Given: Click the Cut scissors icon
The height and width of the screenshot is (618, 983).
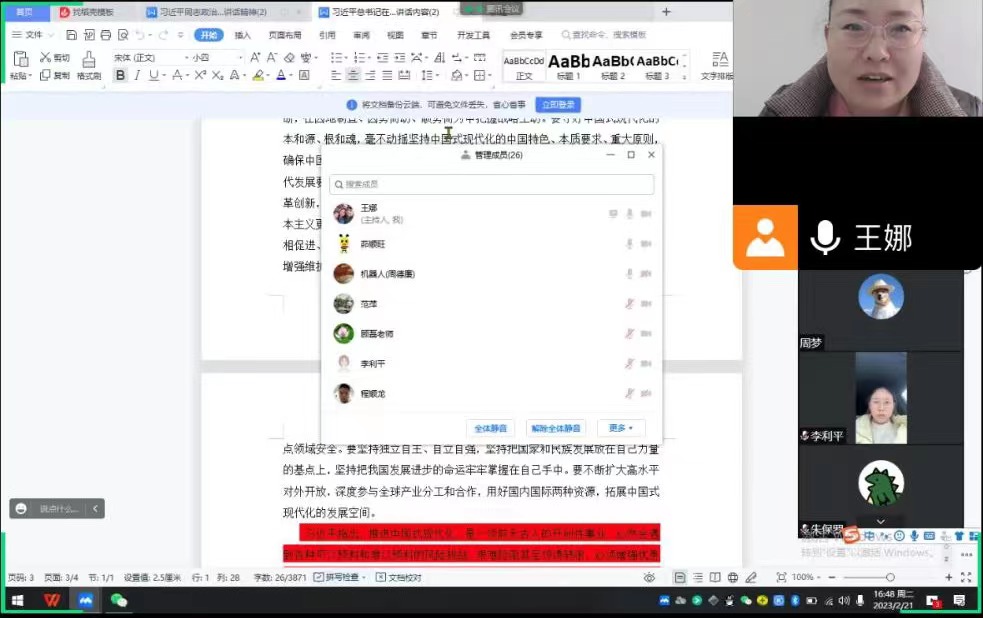Looking at the screenshot, I should tap(46, 58).
